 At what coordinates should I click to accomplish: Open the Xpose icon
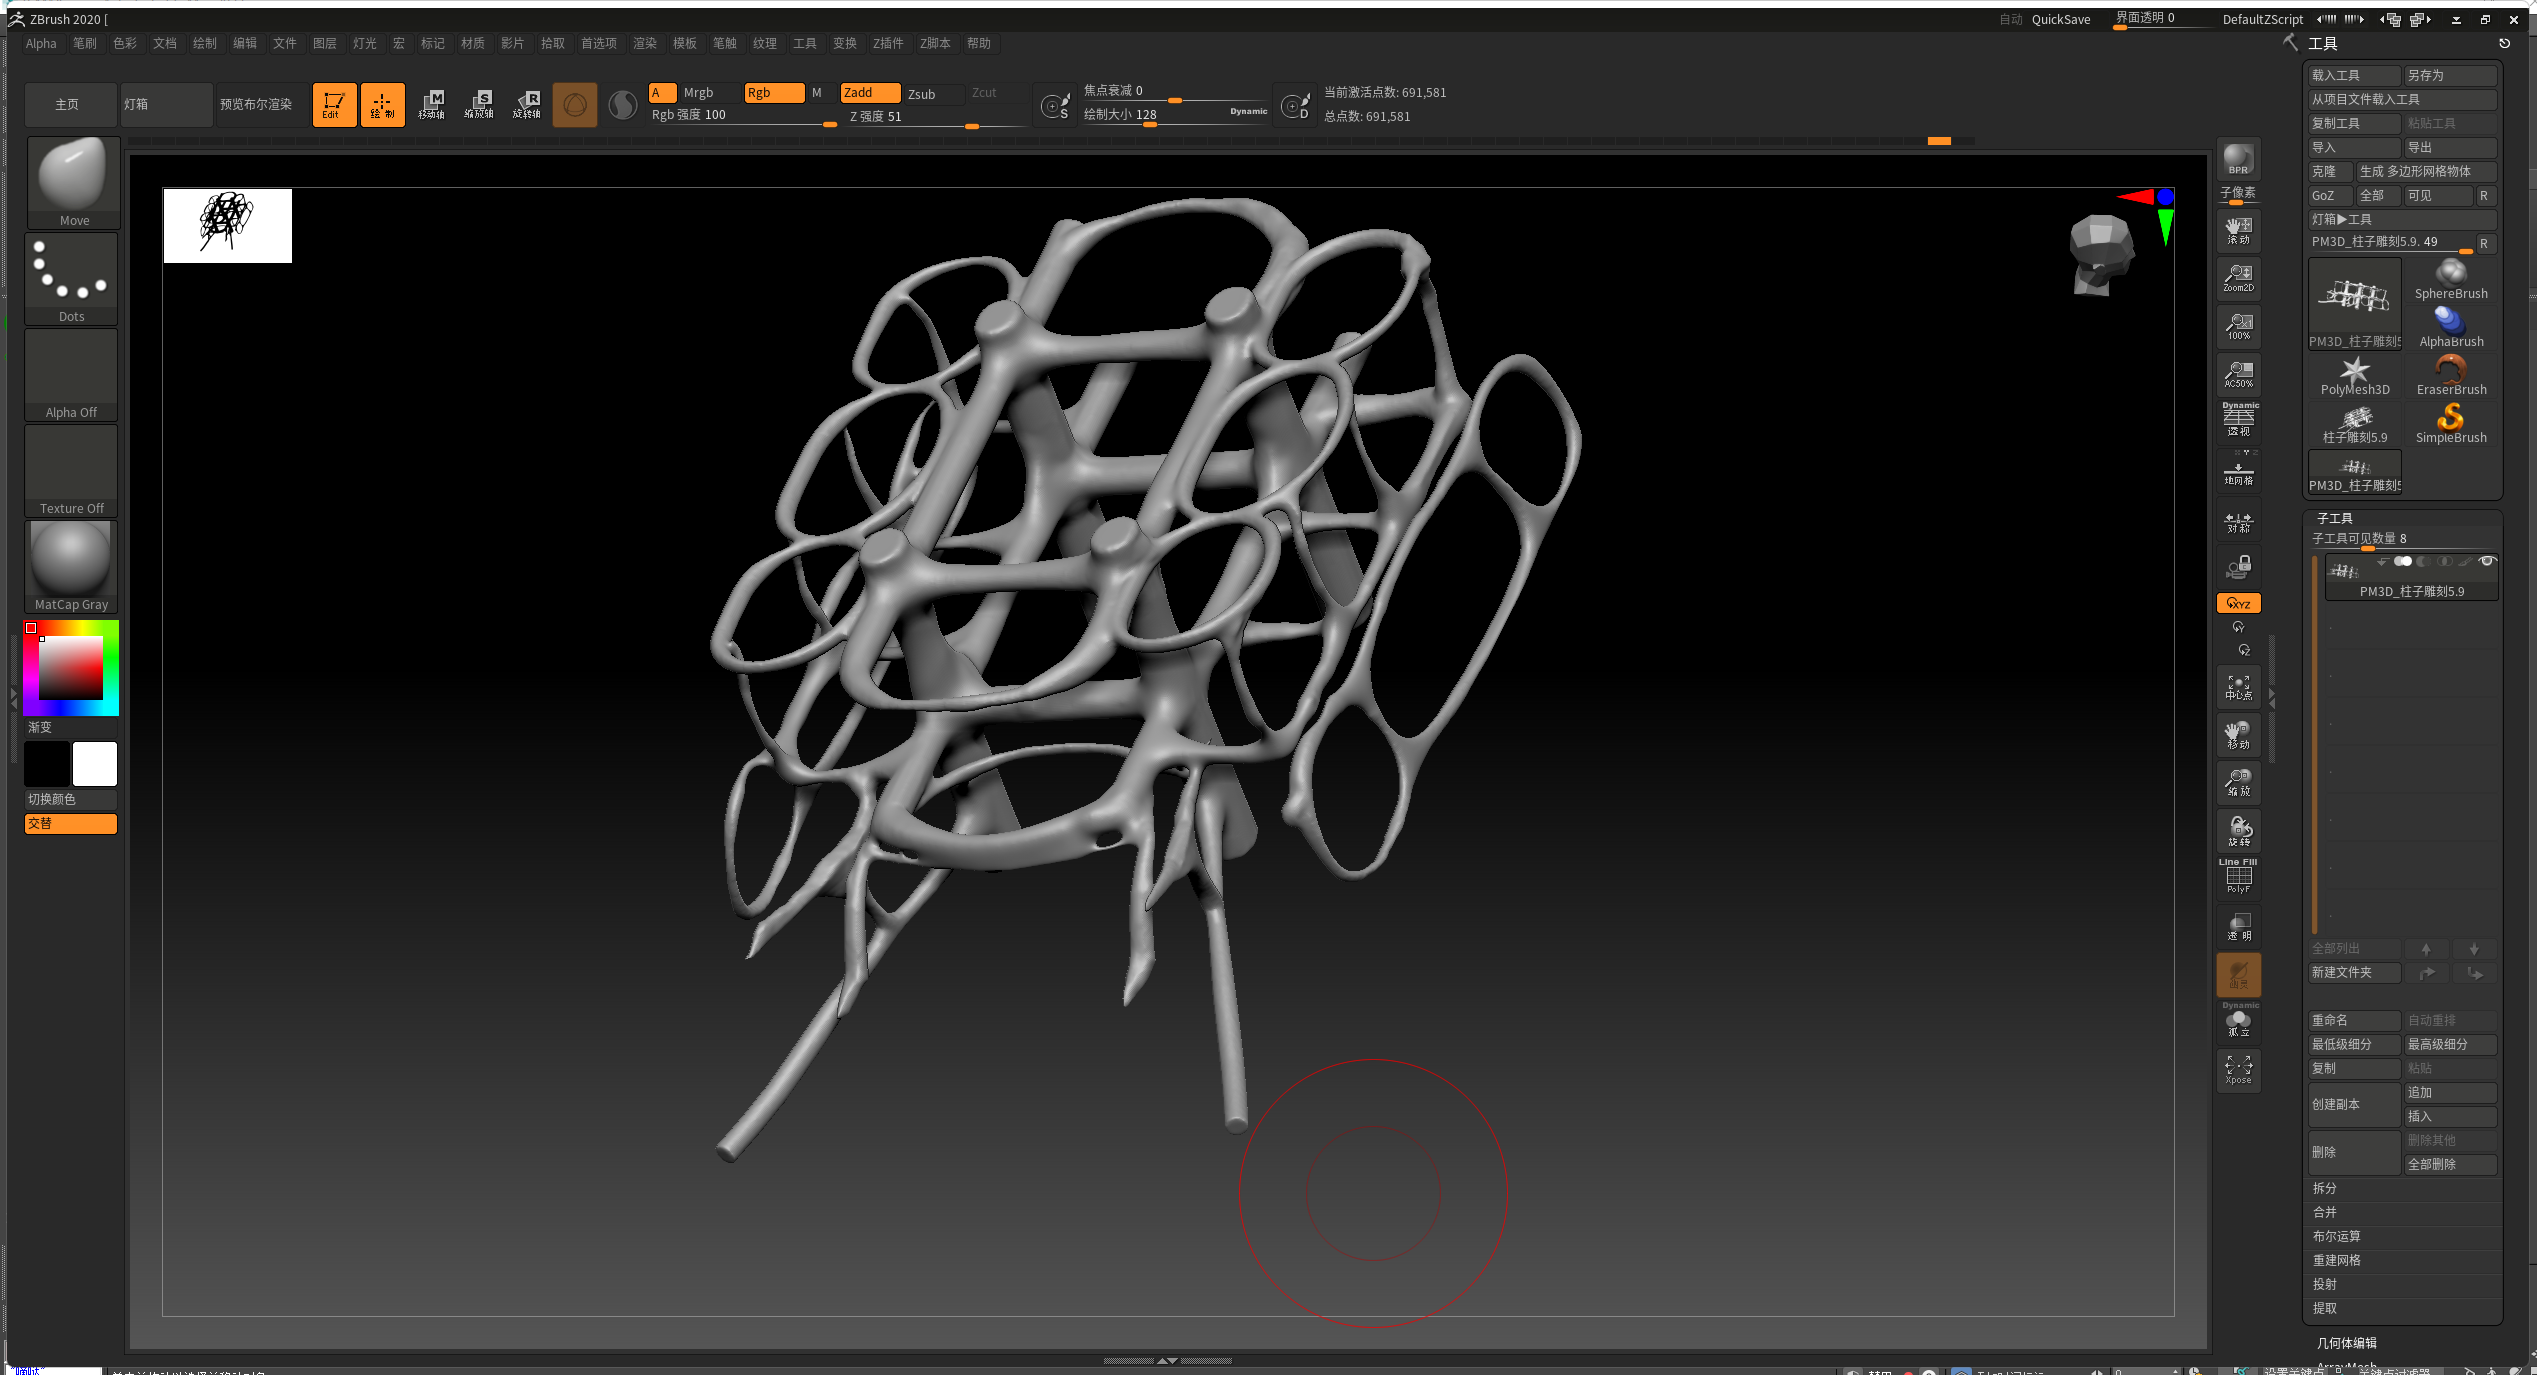tap(2238, 1070)
